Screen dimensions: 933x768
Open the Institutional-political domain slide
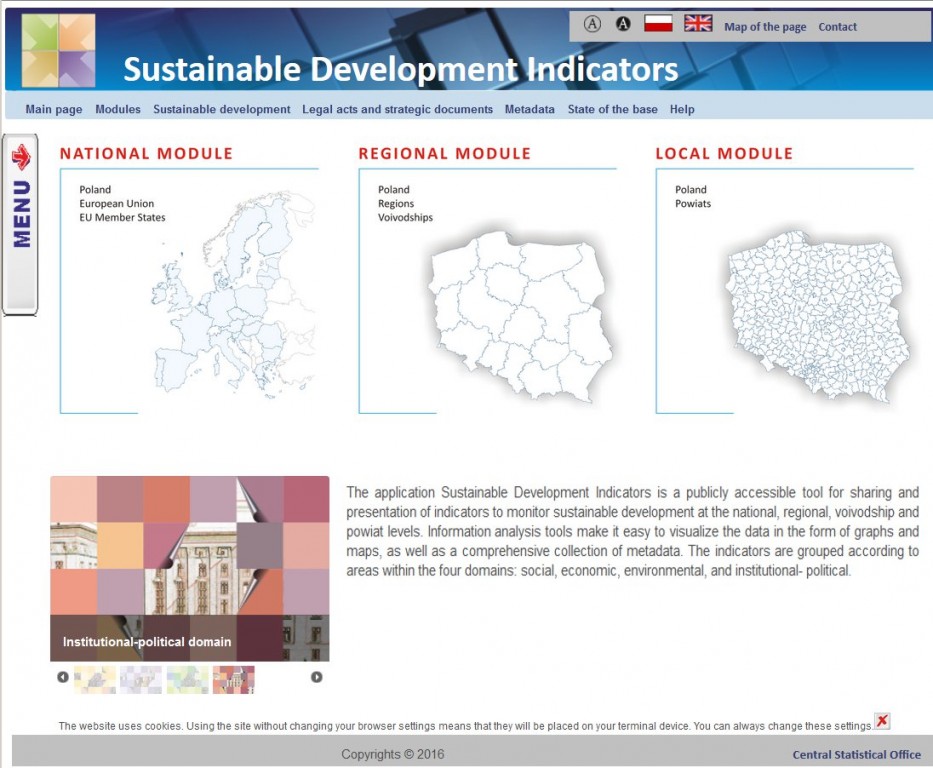(189, 569)
